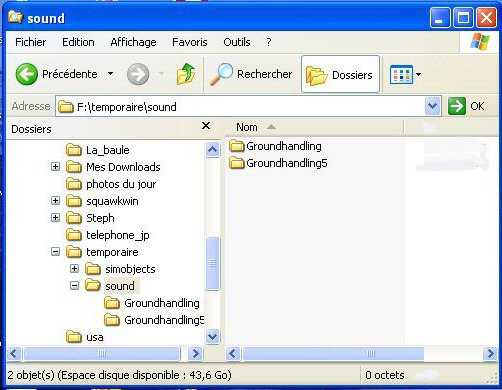
Task: Select temporaire folder in tree
Action: (102, 252)
